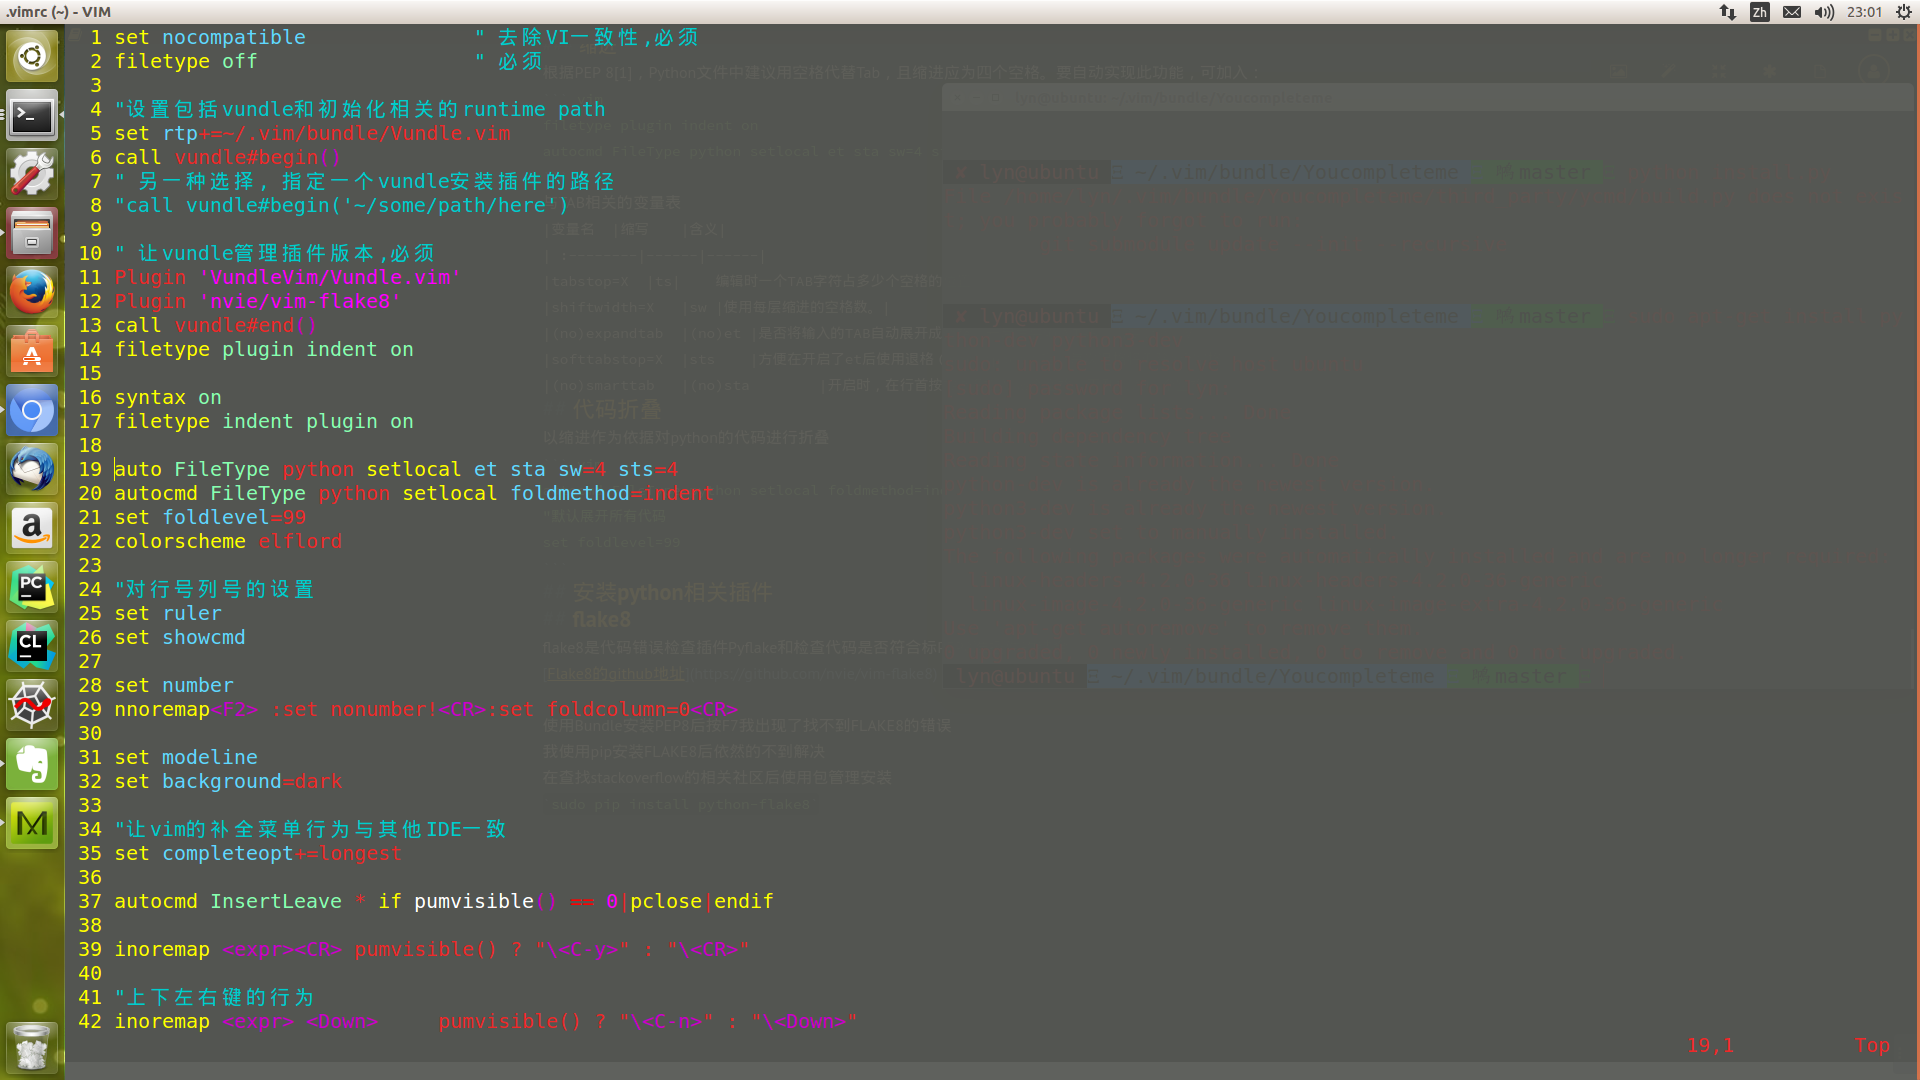Launch CLion from the dock

(32, 647)
